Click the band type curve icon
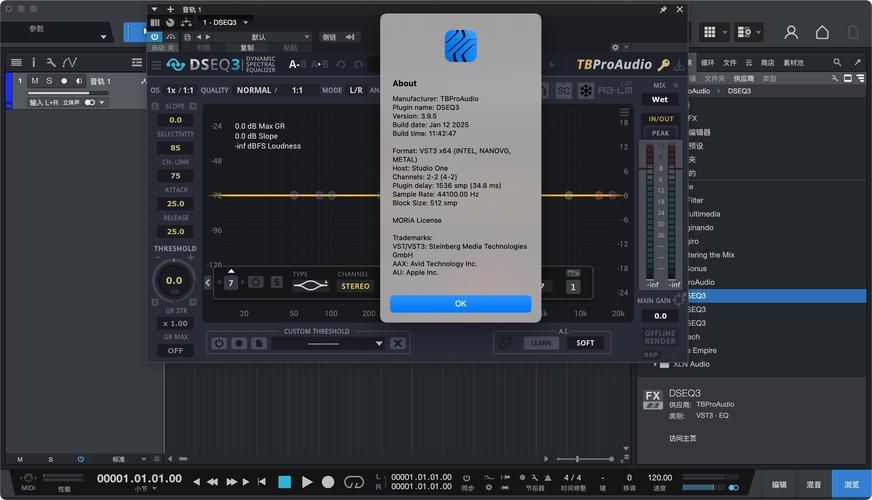The height and width of the screenshot is (500, 872). 310,286
